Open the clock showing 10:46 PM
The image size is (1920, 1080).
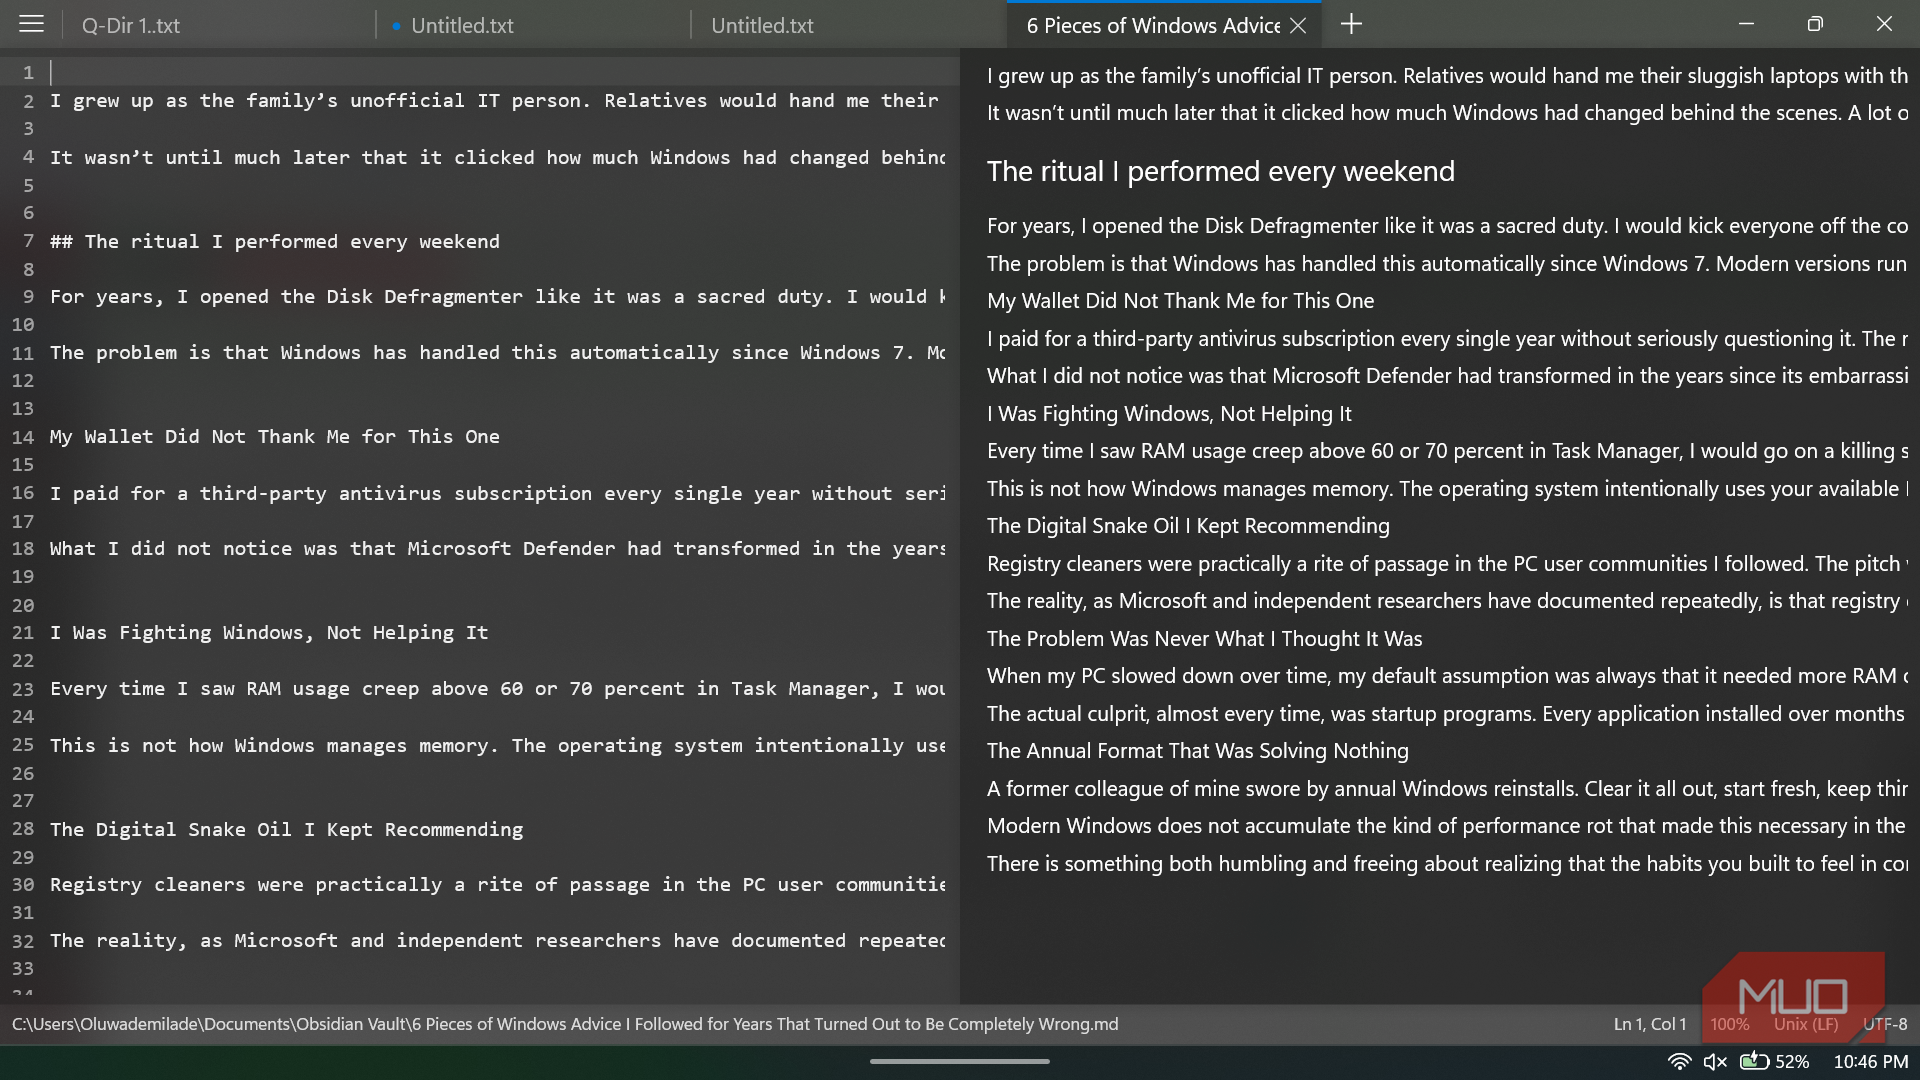click(1870, 1061)
